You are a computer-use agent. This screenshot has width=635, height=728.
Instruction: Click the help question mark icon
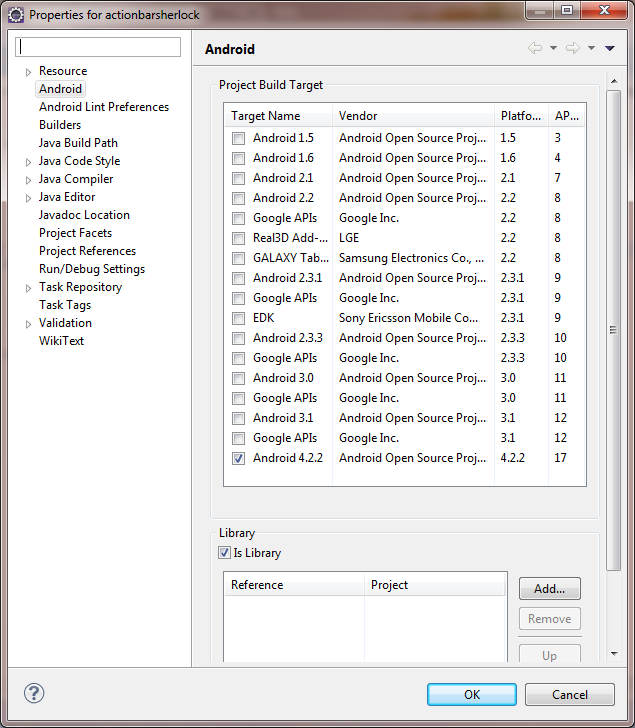click(34, 694)
